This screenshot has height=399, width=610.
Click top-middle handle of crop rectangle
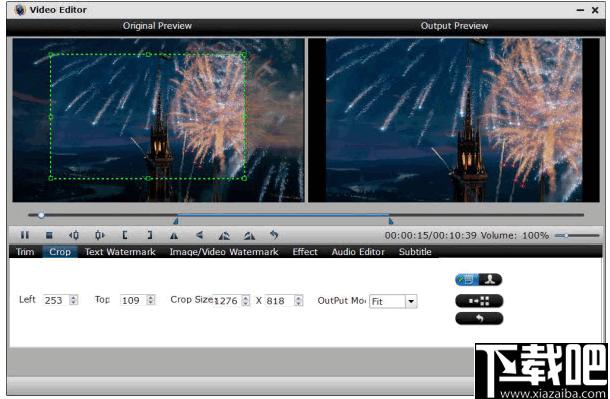[x=148, y=55]
